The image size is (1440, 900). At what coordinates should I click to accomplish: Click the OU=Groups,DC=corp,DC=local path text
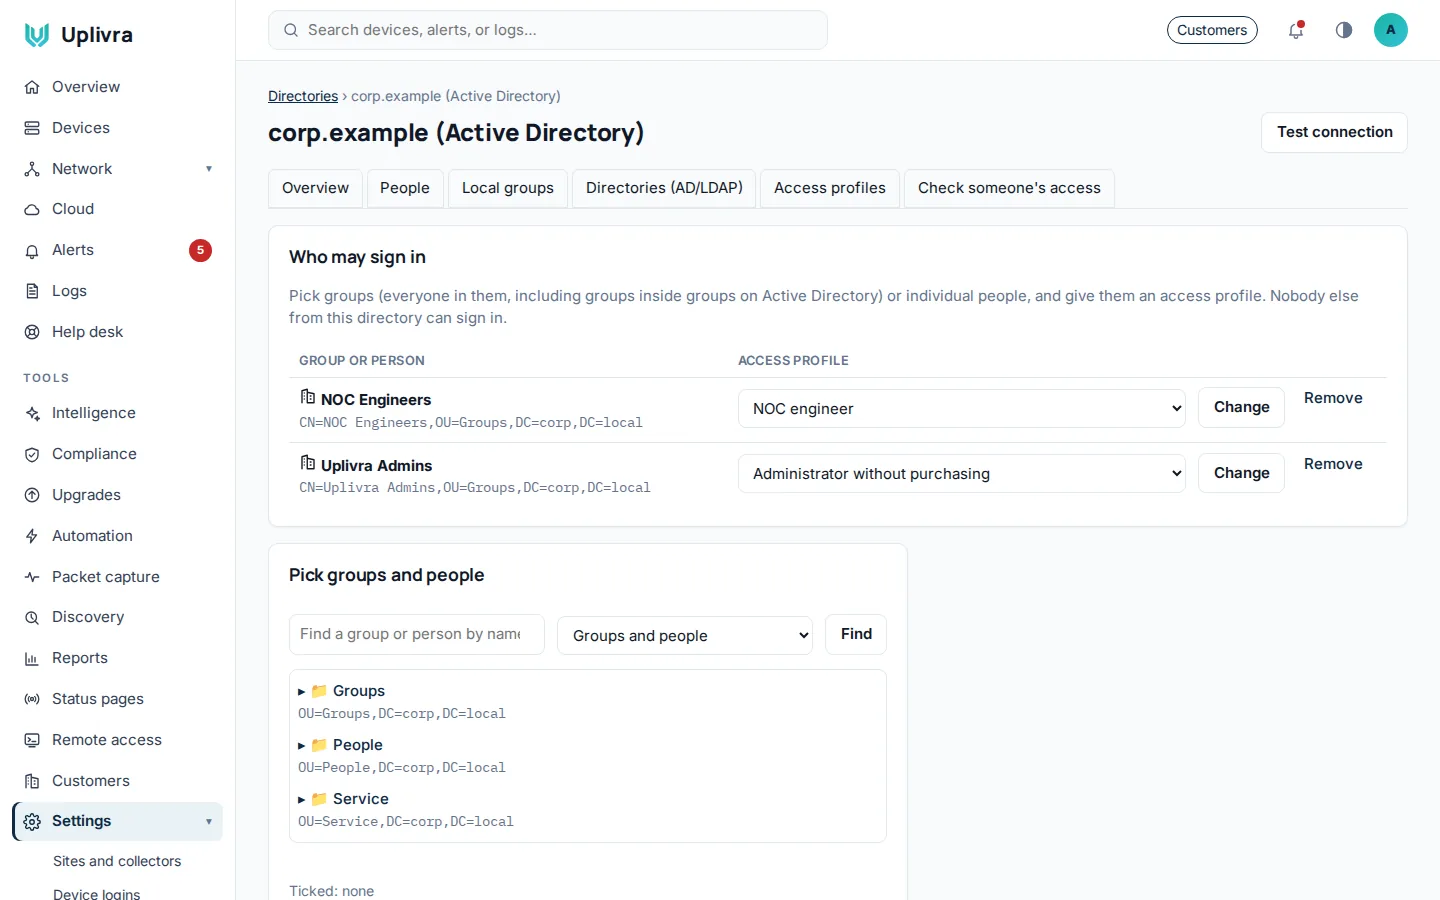[x=402, y=714]
